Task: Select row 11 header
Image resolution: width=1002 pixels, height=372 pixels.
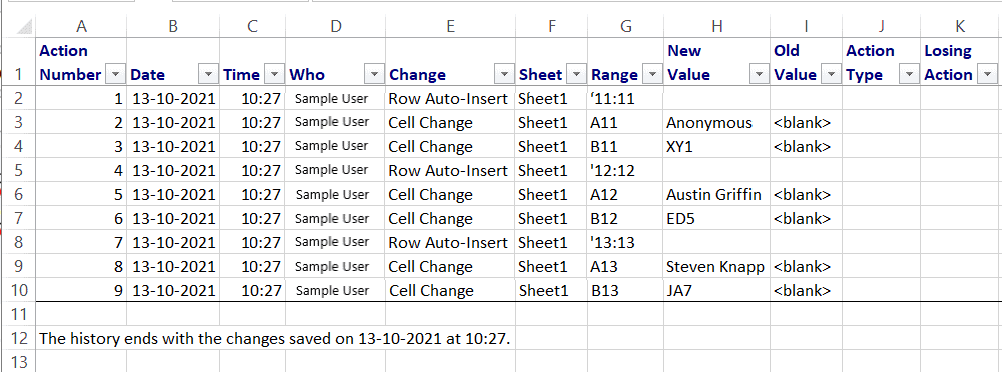Action: point(19,314)
